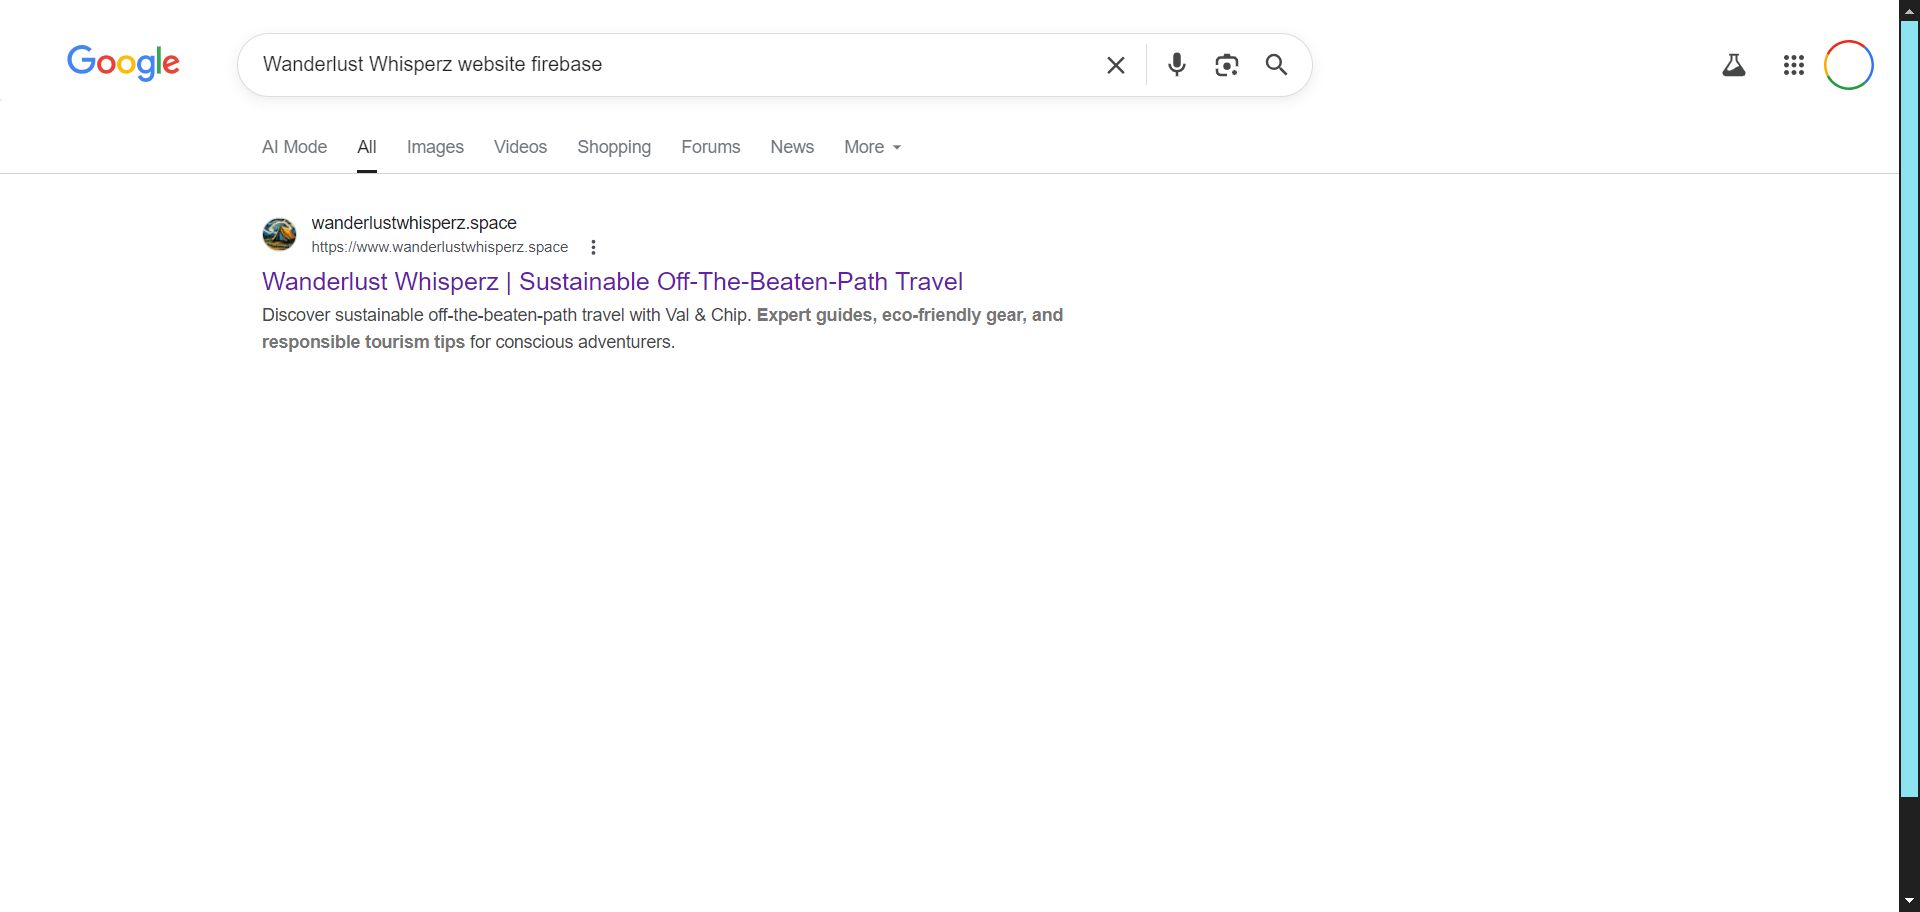Open three-dot menu beside result URL

[593, 247]
